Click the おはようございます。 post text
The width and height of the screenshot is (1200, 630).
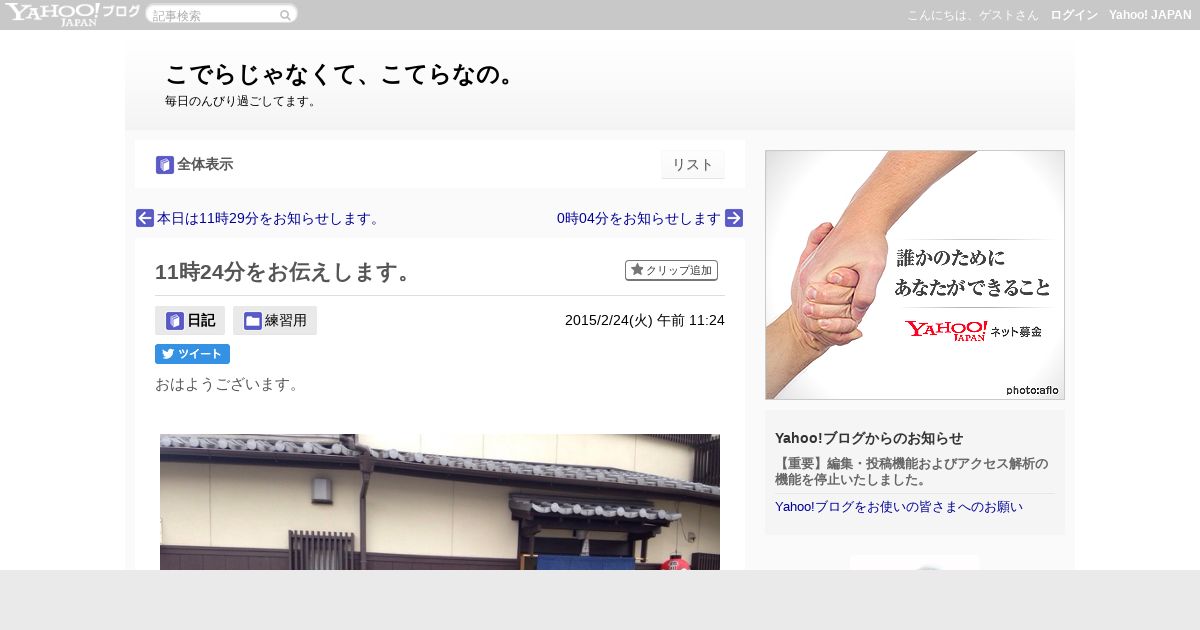[x=229, y=384]
